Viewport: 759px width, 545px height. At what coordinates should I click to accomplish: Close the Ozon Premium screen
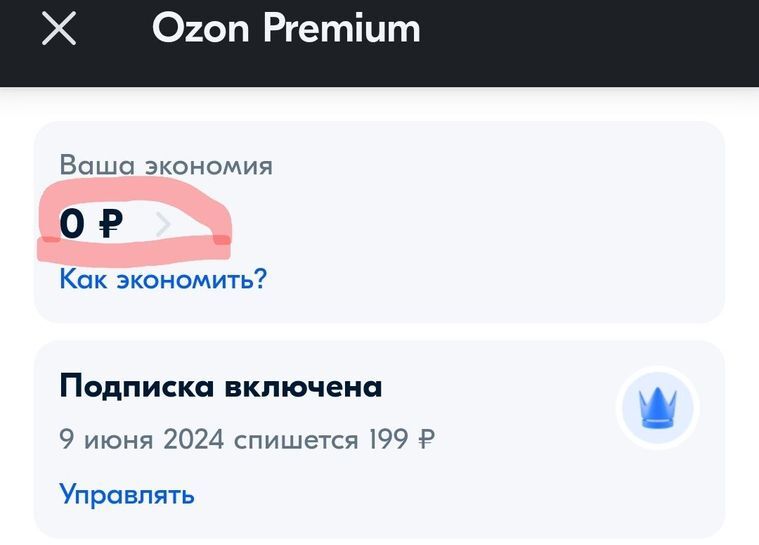pos(59,29)
